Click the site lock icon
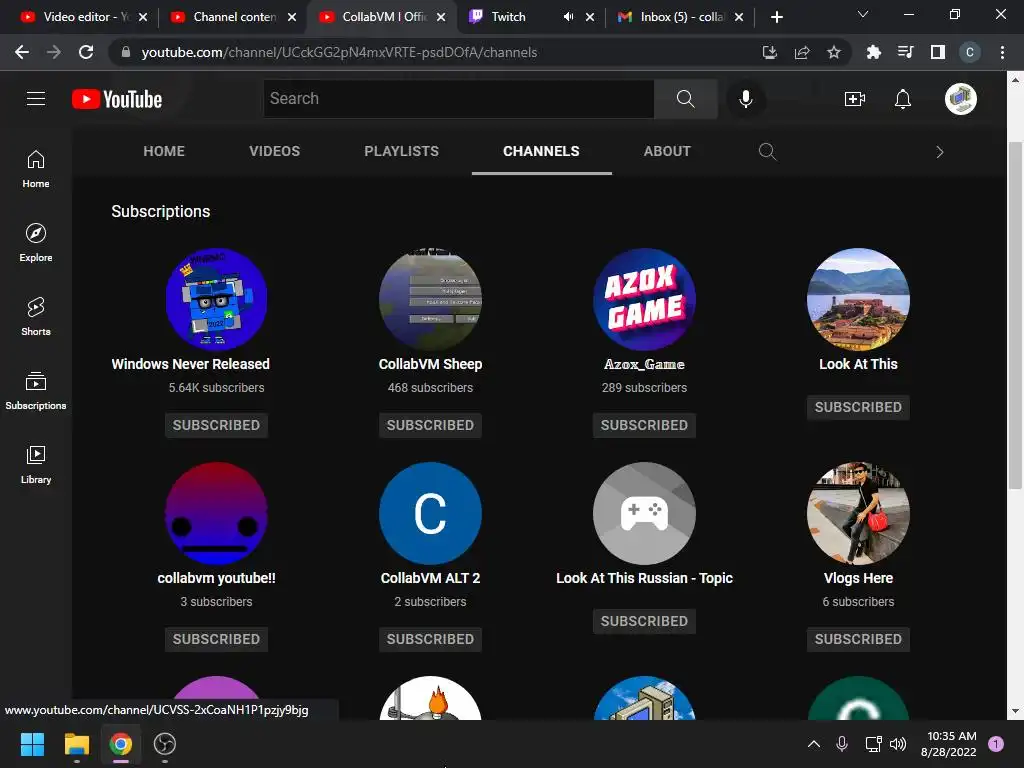Viewport: 1024px width, 768px height. pyautogui.click(x=126, y=52)
